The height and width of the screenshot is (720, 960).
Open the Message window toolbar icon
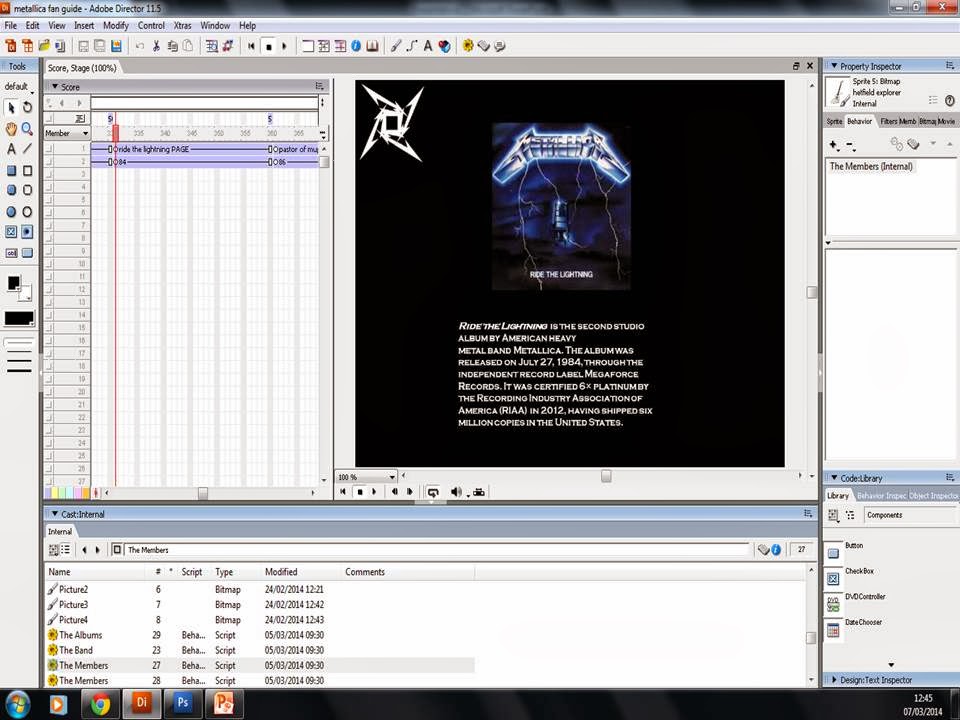tap(500, 46)
